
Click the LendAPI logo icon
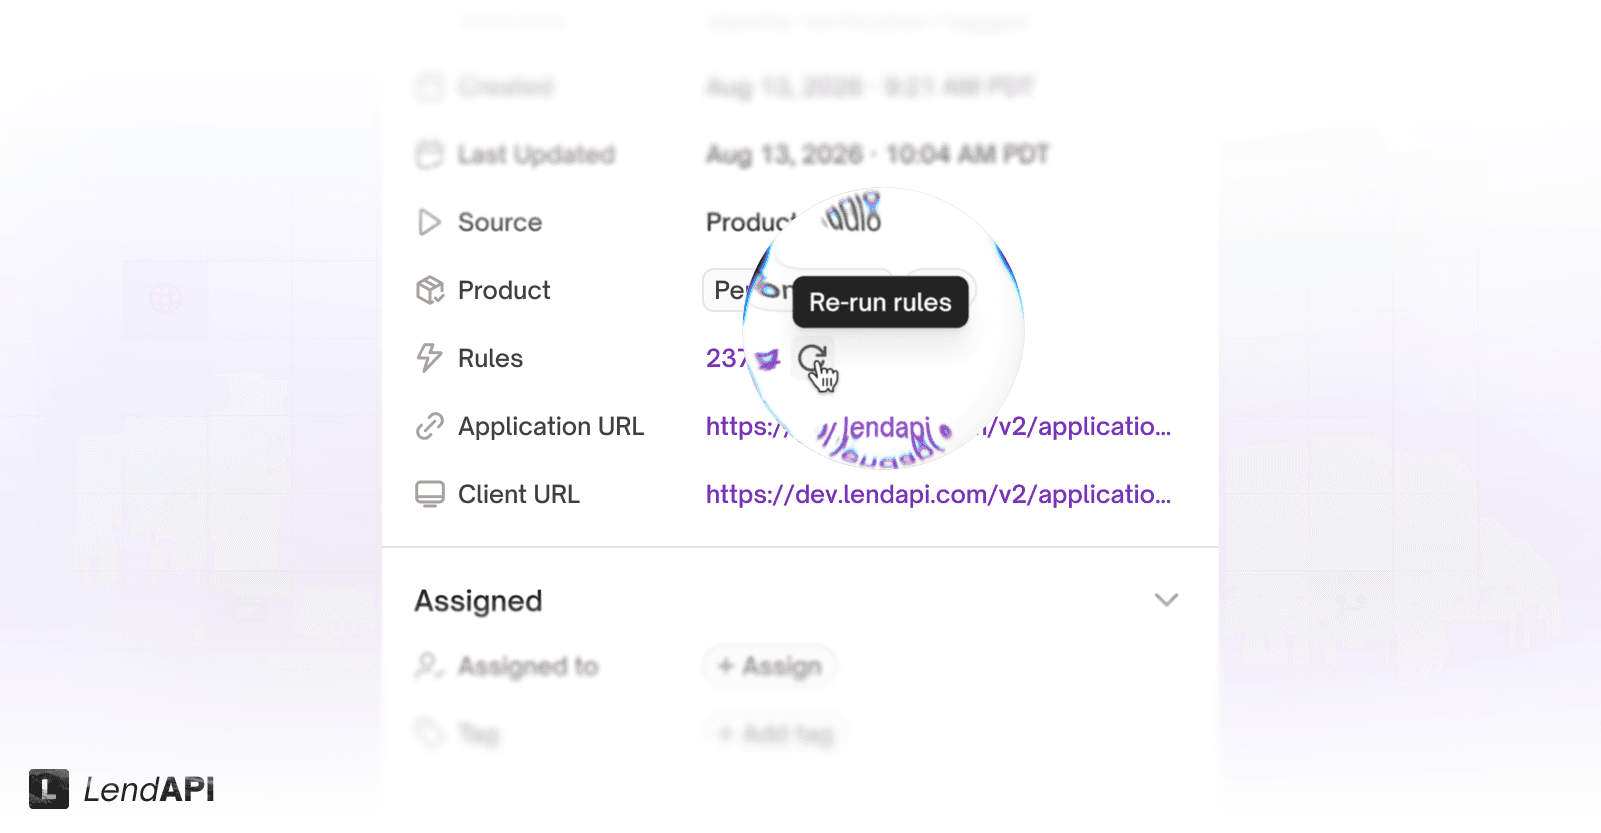click(49, 789)
